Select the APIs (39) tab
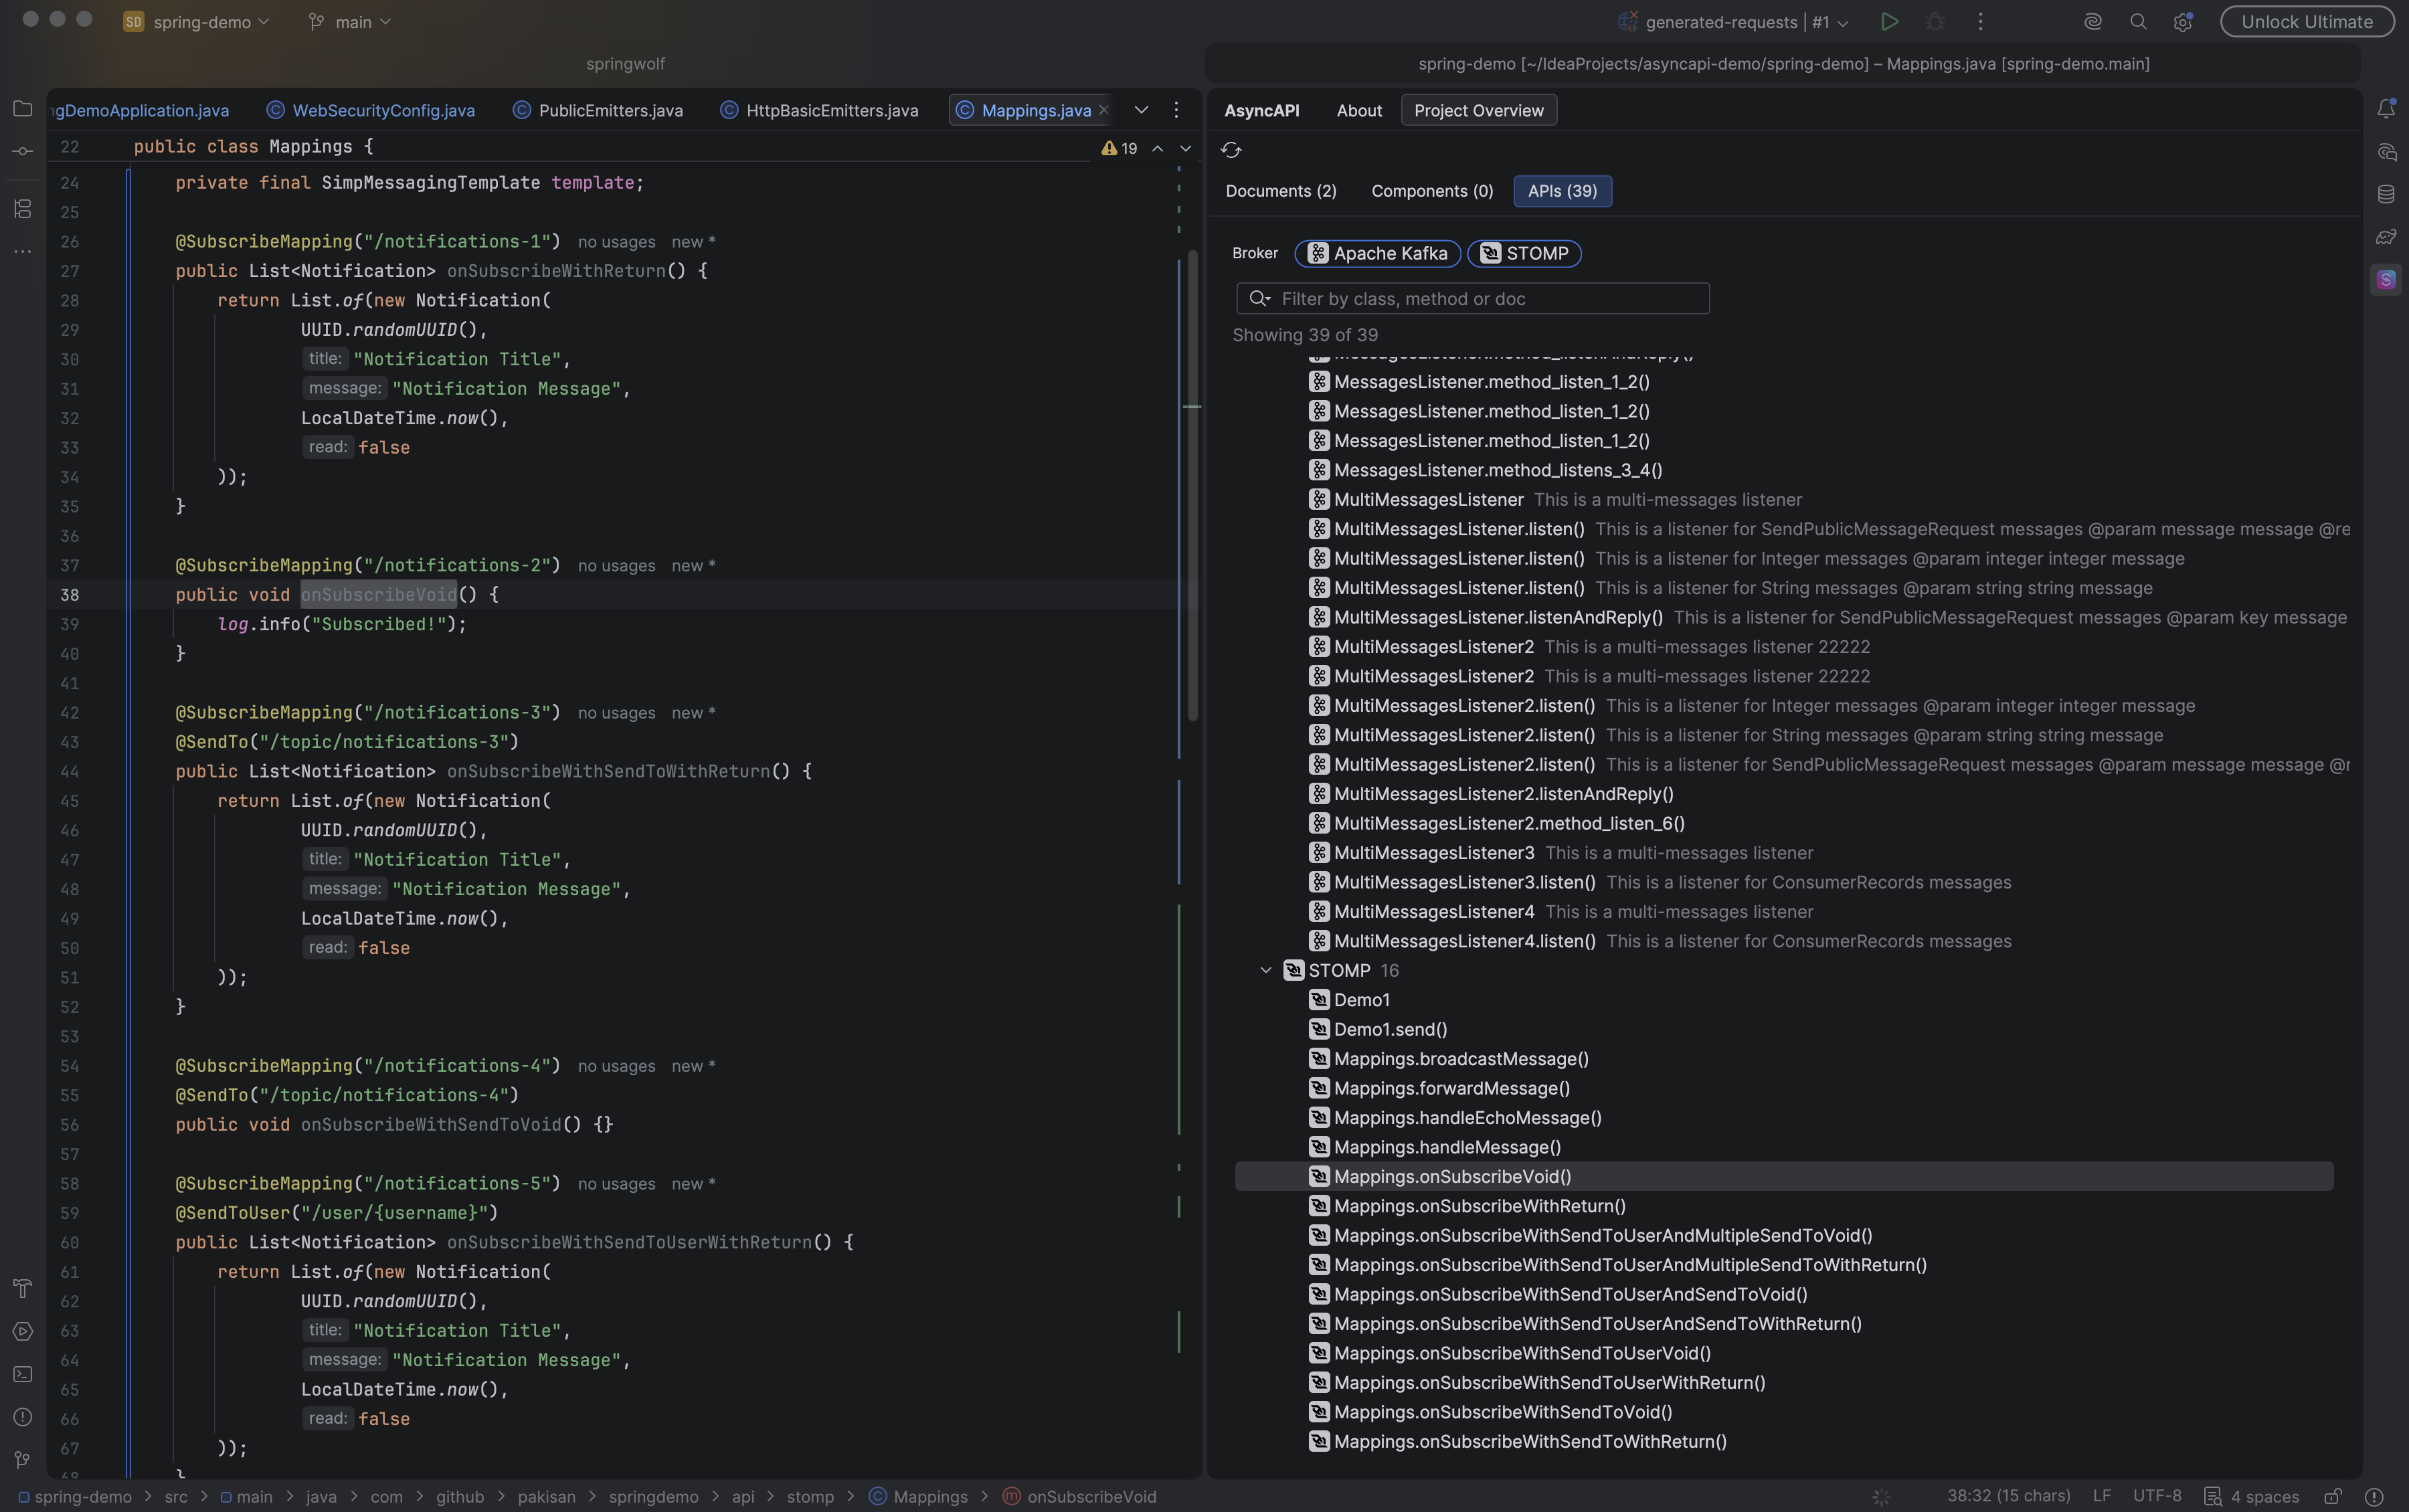Screen dimensions: 2409x1512 tap(1562, 191)
